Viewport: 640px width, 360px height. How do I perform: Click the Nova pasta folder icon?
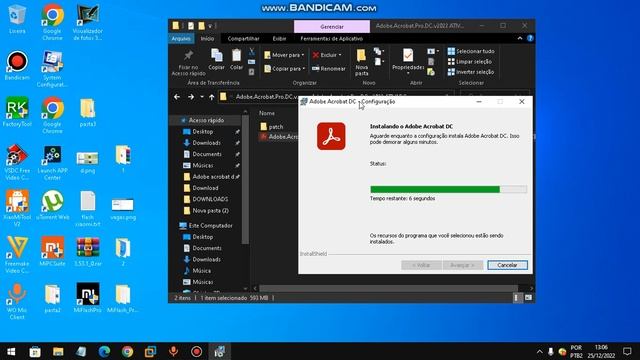[361, 56]
